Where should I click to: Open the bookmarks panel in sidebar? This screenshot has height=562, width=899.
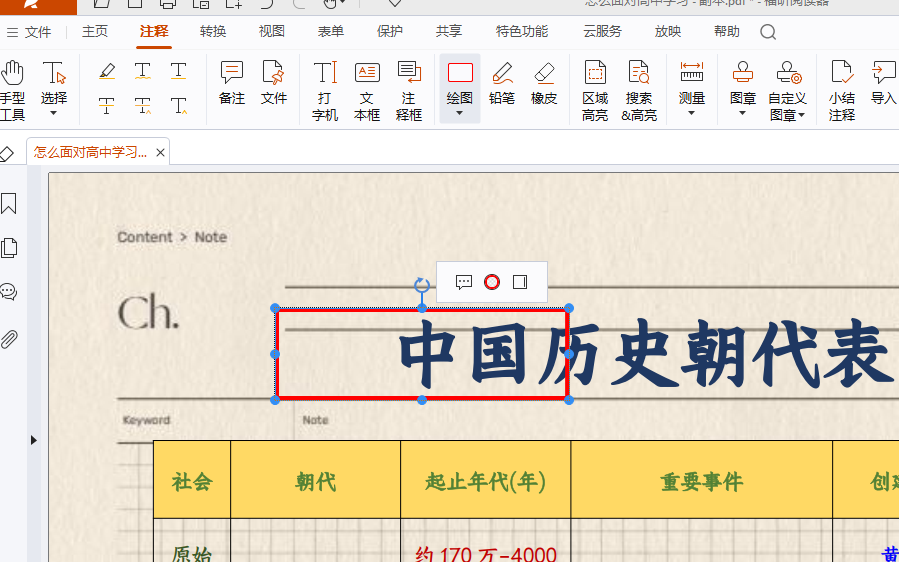(x=9, y=204)
